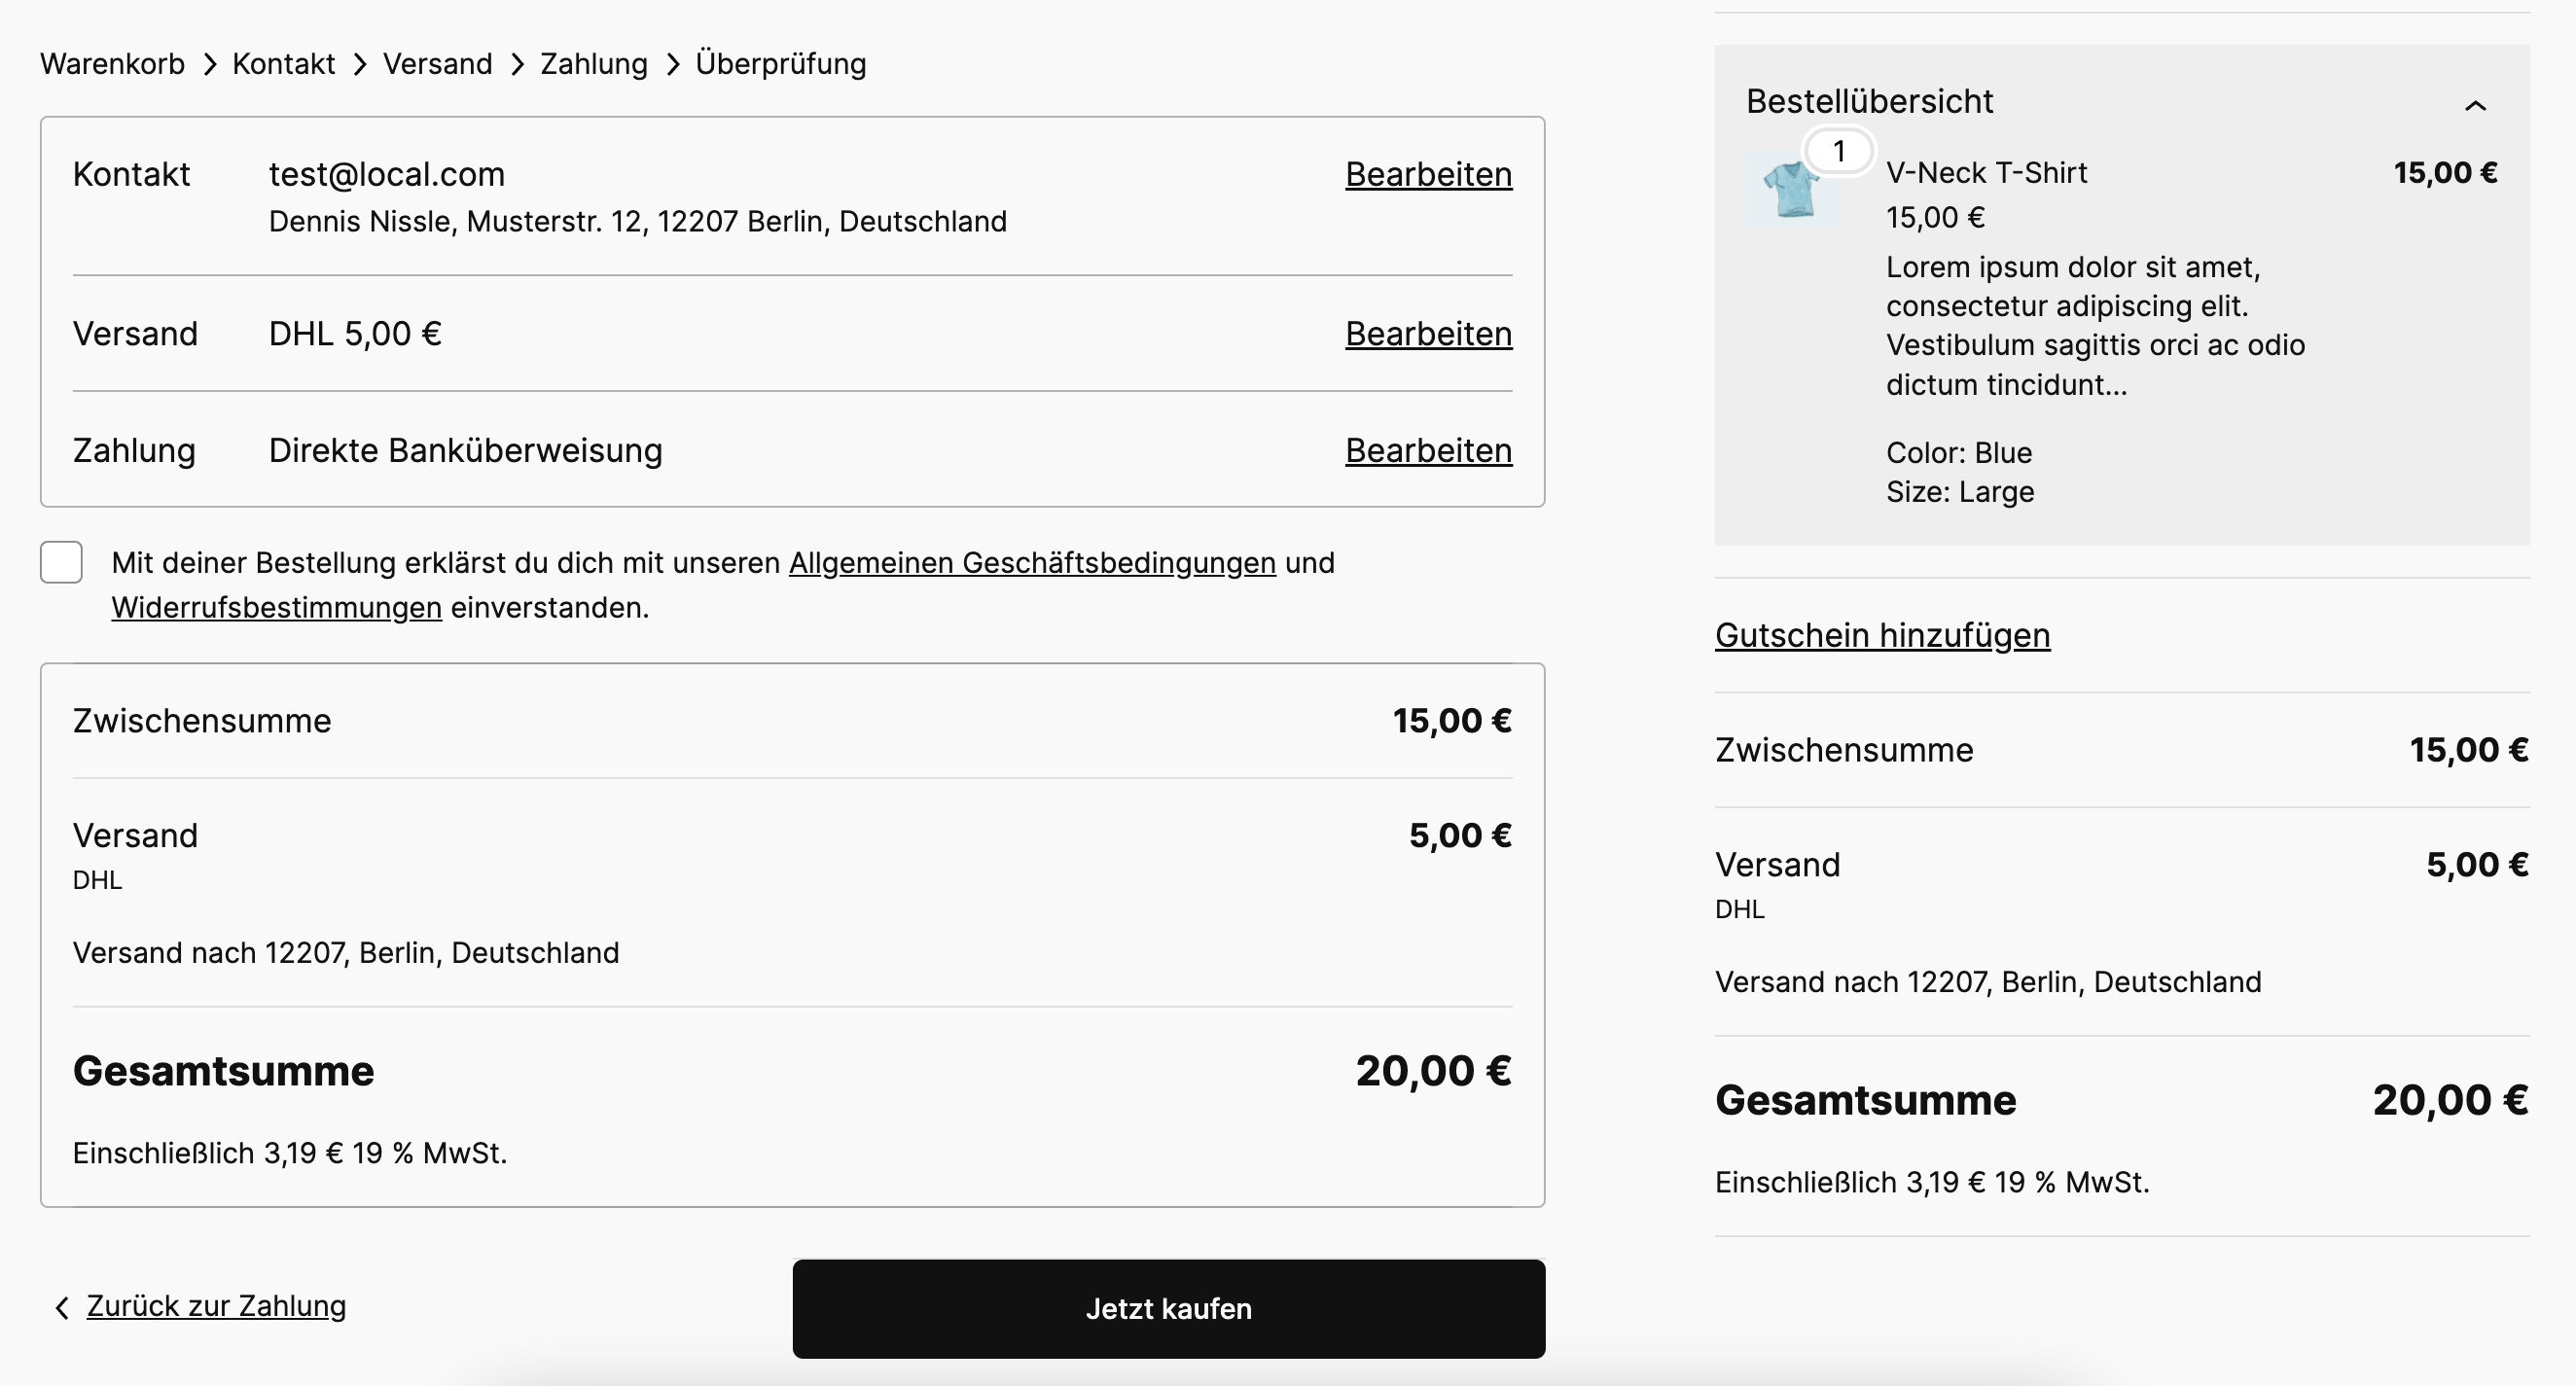
Task: Select the Überprüfung breadcrumb step
Action: click(780, 64)
